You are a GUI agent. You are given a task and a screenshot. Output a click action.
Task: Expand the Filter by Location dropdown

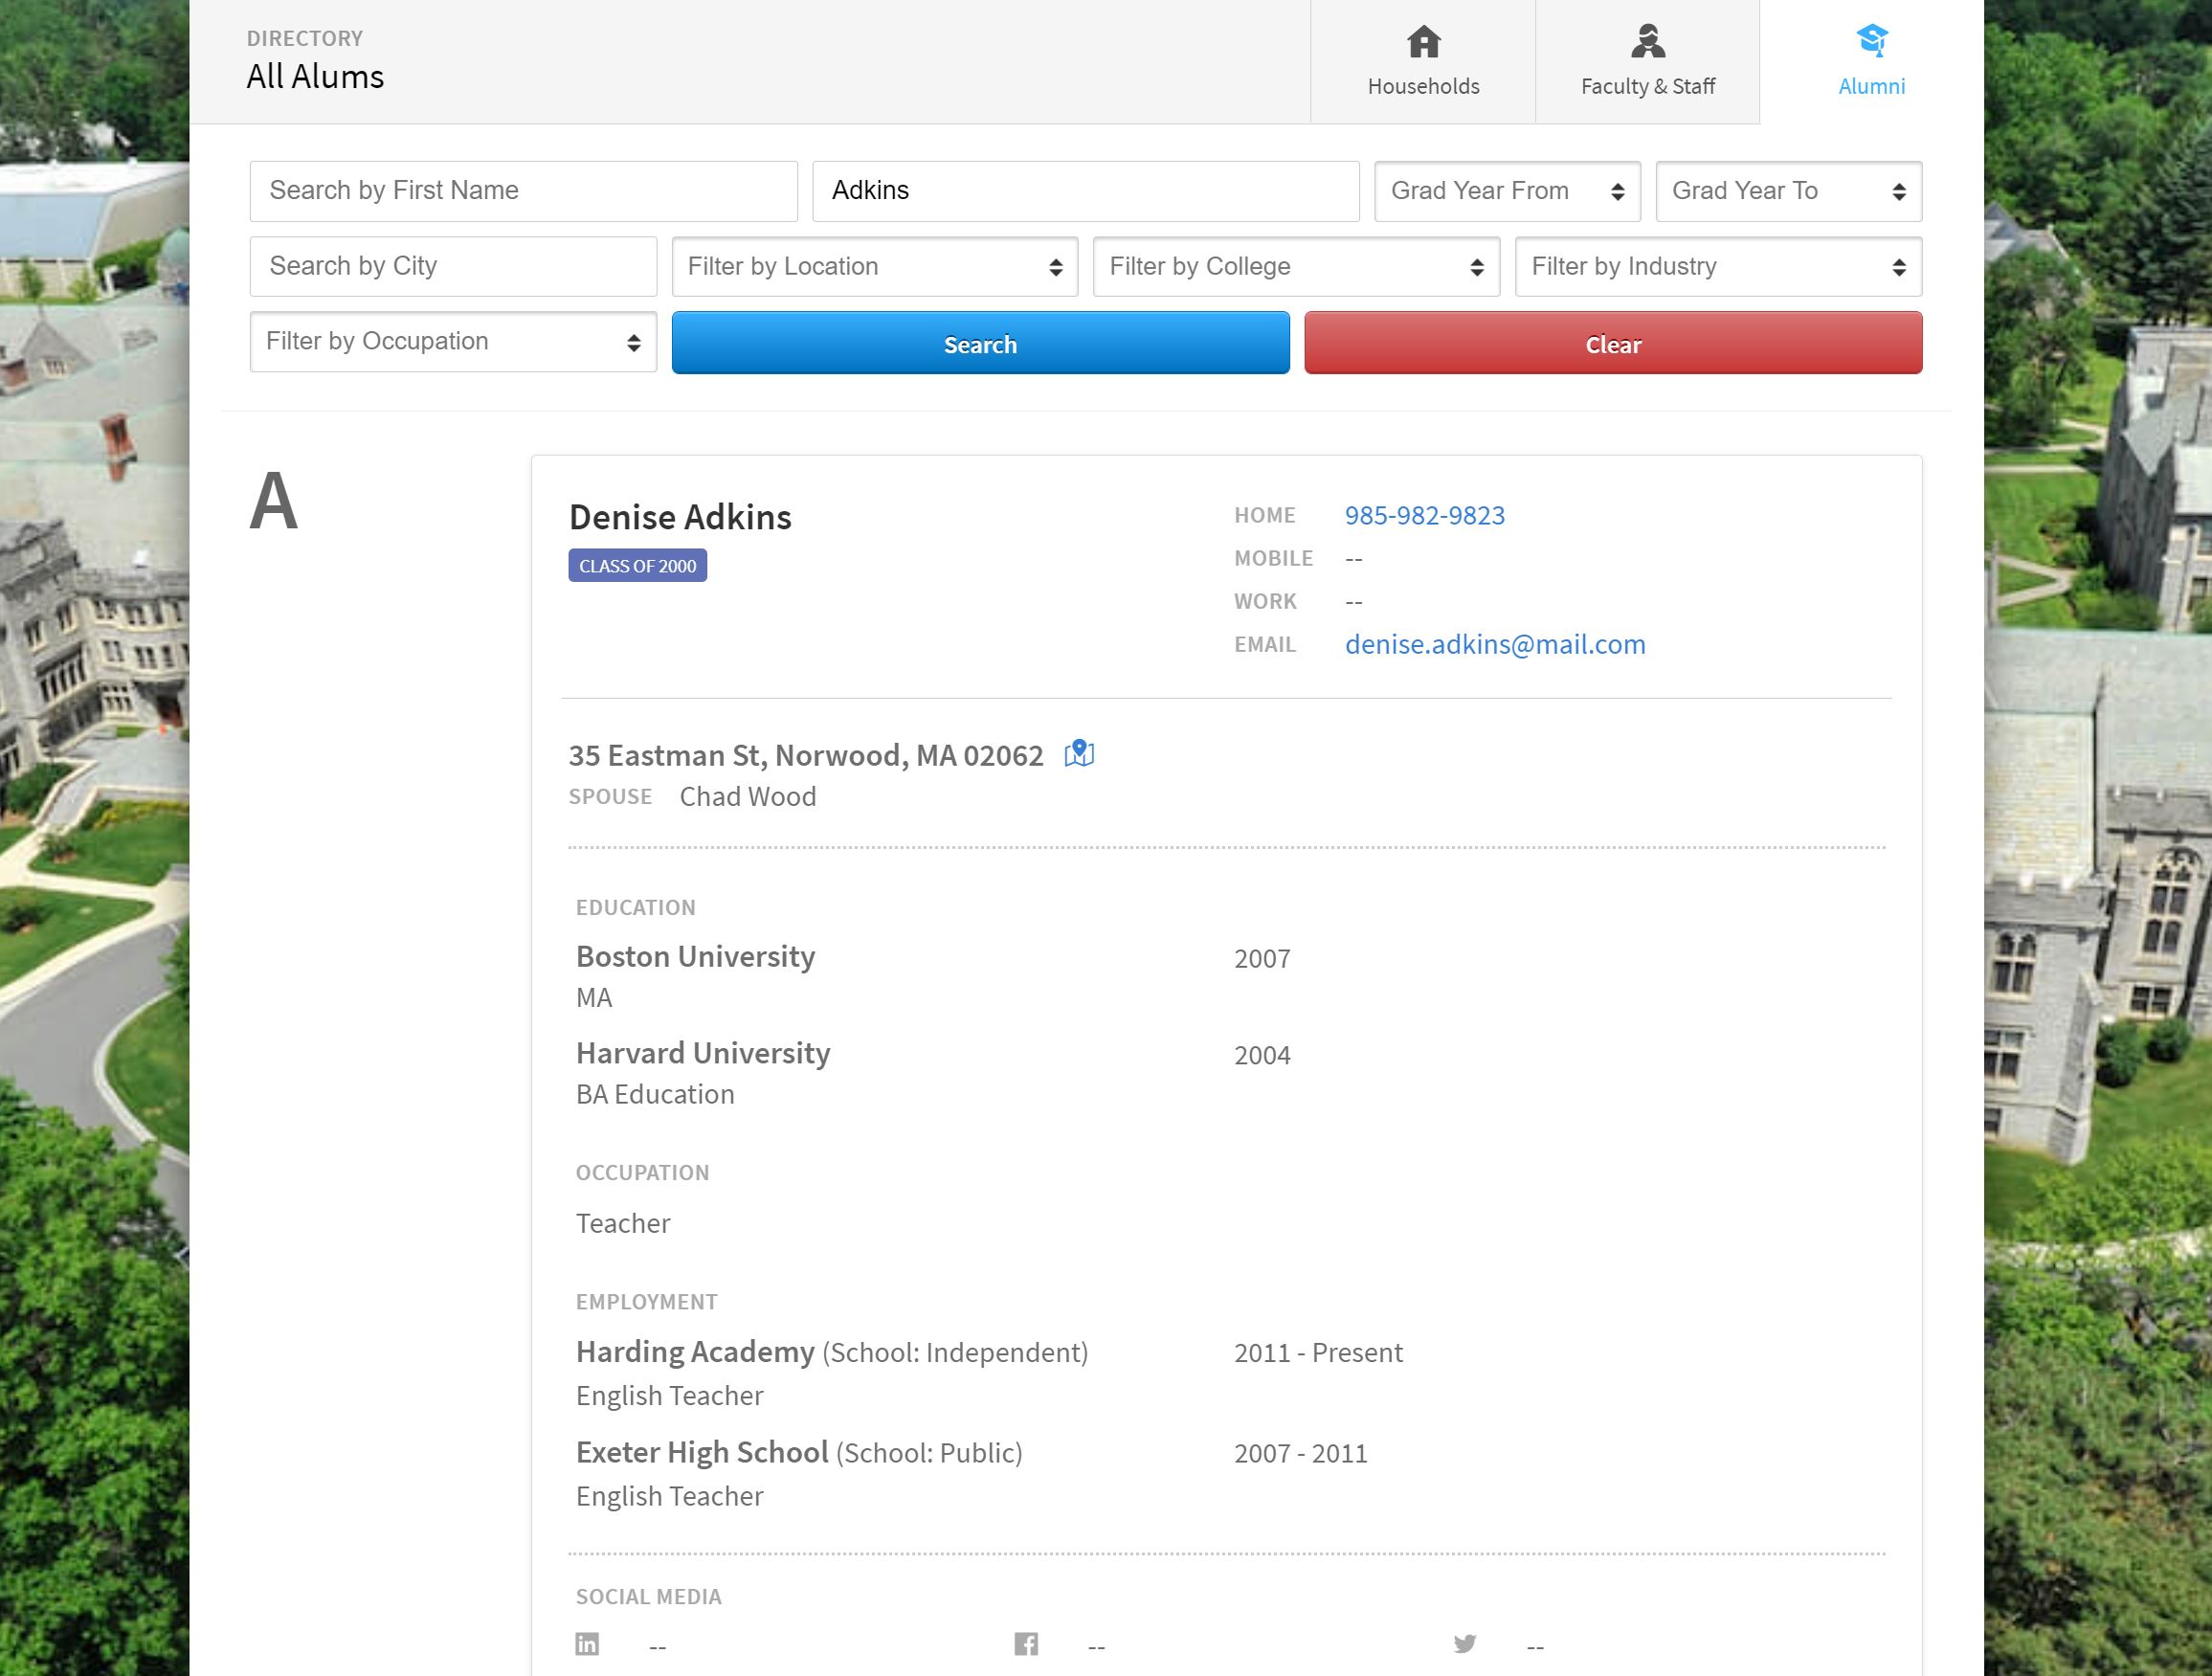click(x=874, y=267)
